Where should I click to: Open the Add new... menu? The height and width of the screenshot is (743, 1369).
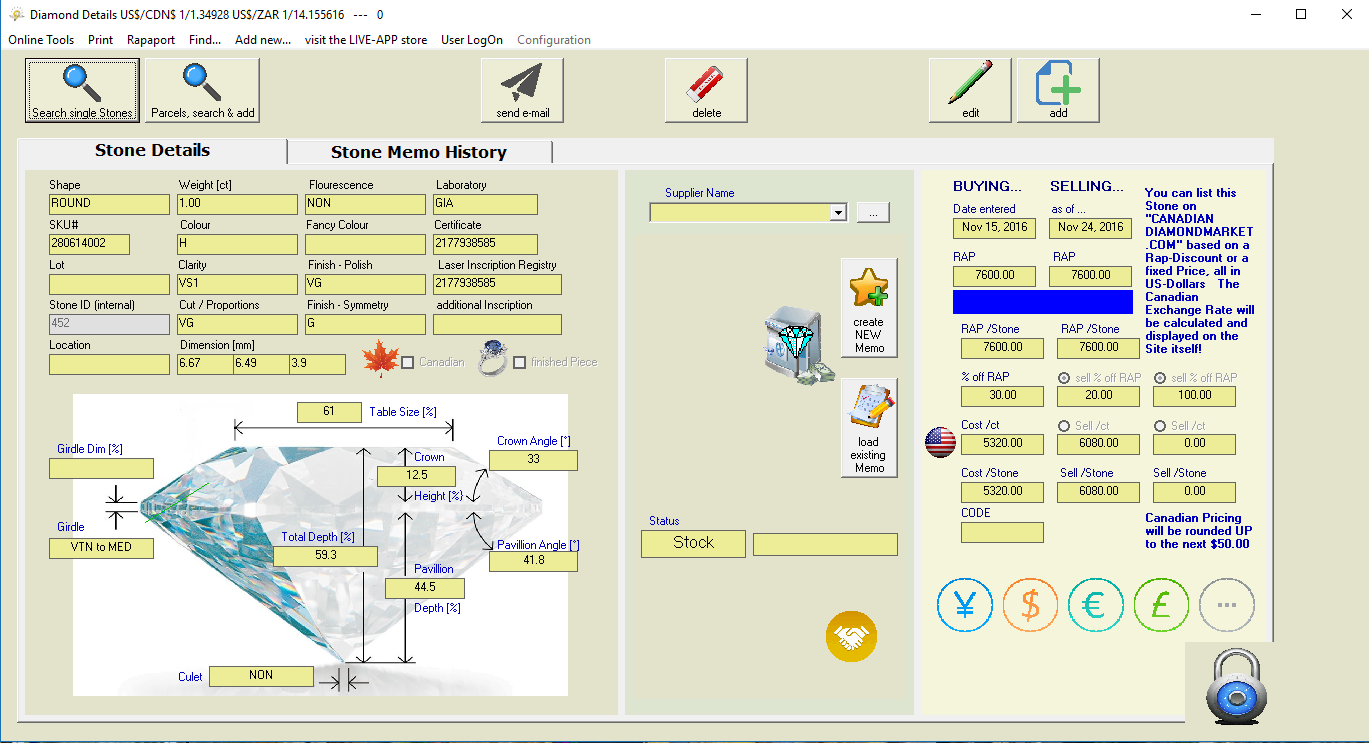pos(263,40)
